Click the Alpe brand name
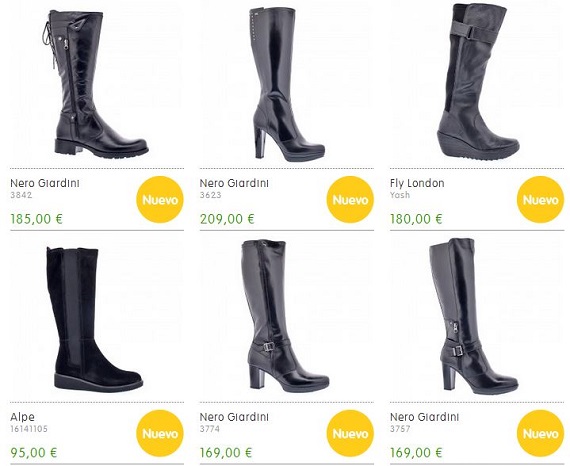The image size is (570, 466). tap(23, 417)
